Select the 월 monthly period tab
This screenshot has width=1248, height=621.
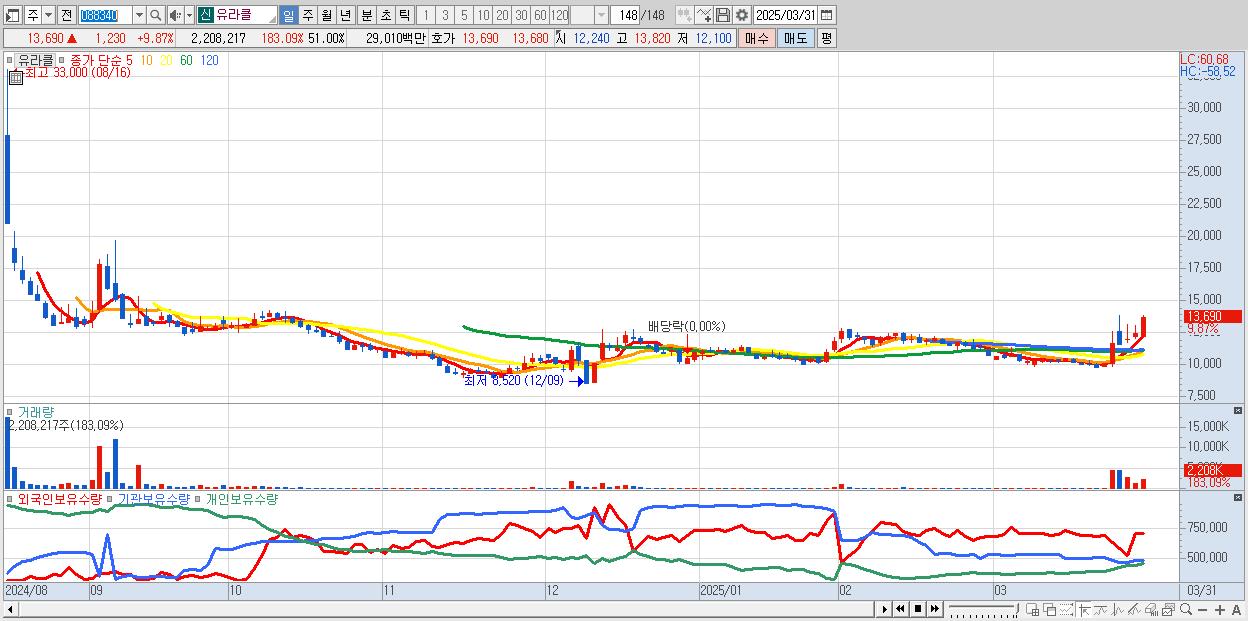[326, 15]
